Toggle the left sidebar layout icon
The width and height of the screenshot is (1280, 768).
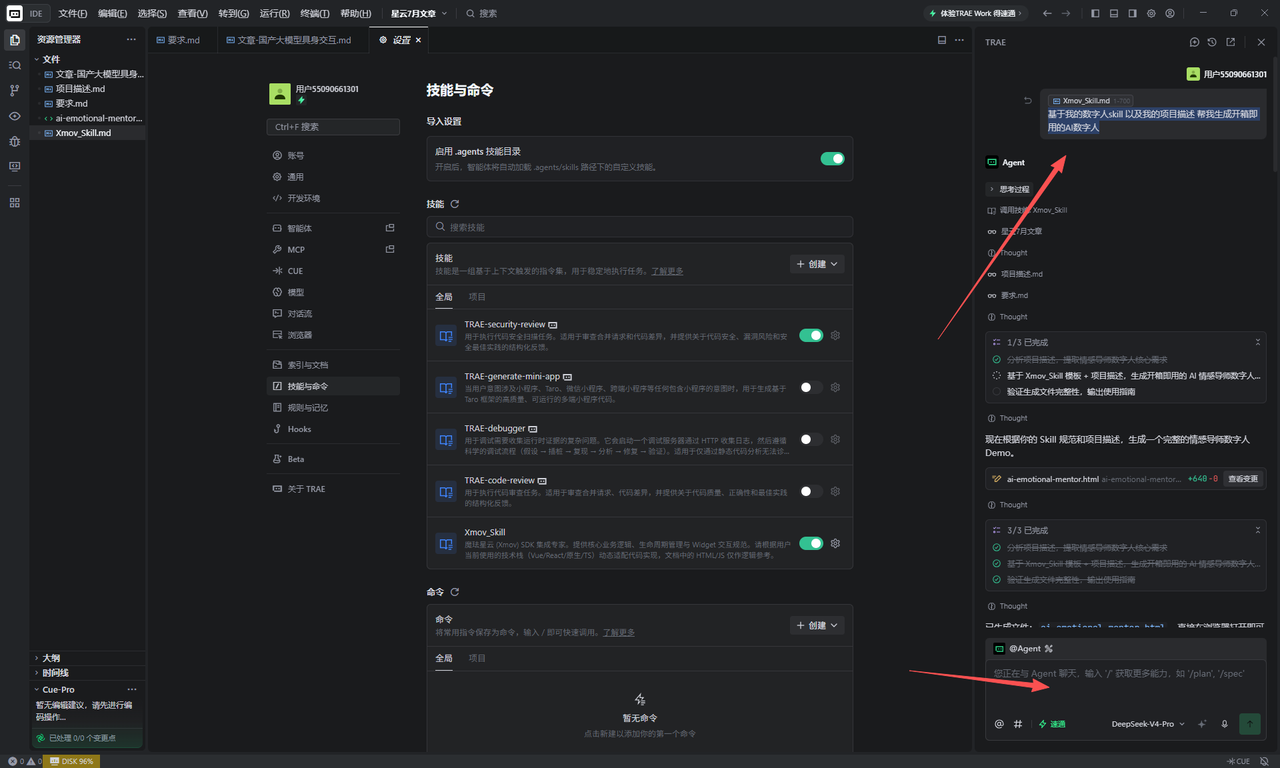click(1095, 14)
